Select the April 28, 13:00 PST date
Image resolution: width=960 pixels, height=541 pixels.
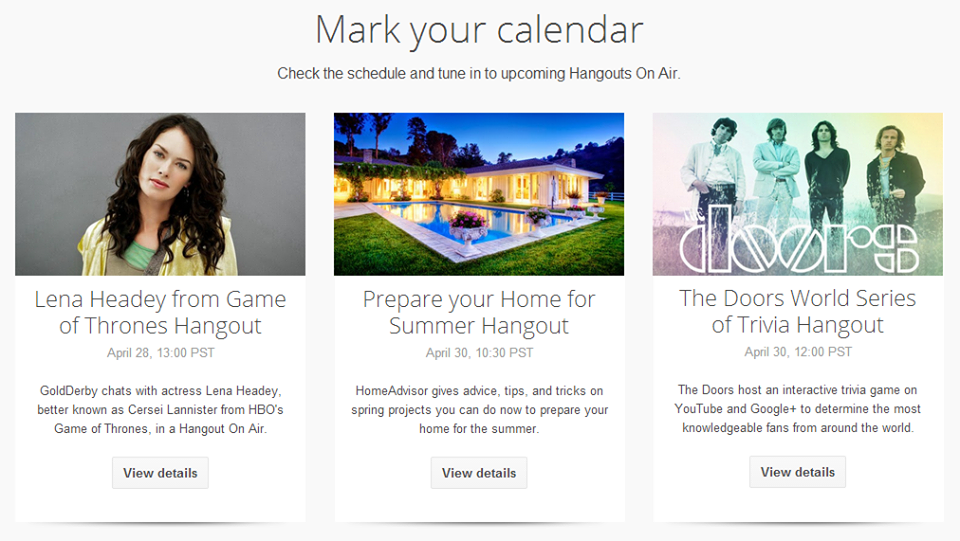click(x=160, y=353)
